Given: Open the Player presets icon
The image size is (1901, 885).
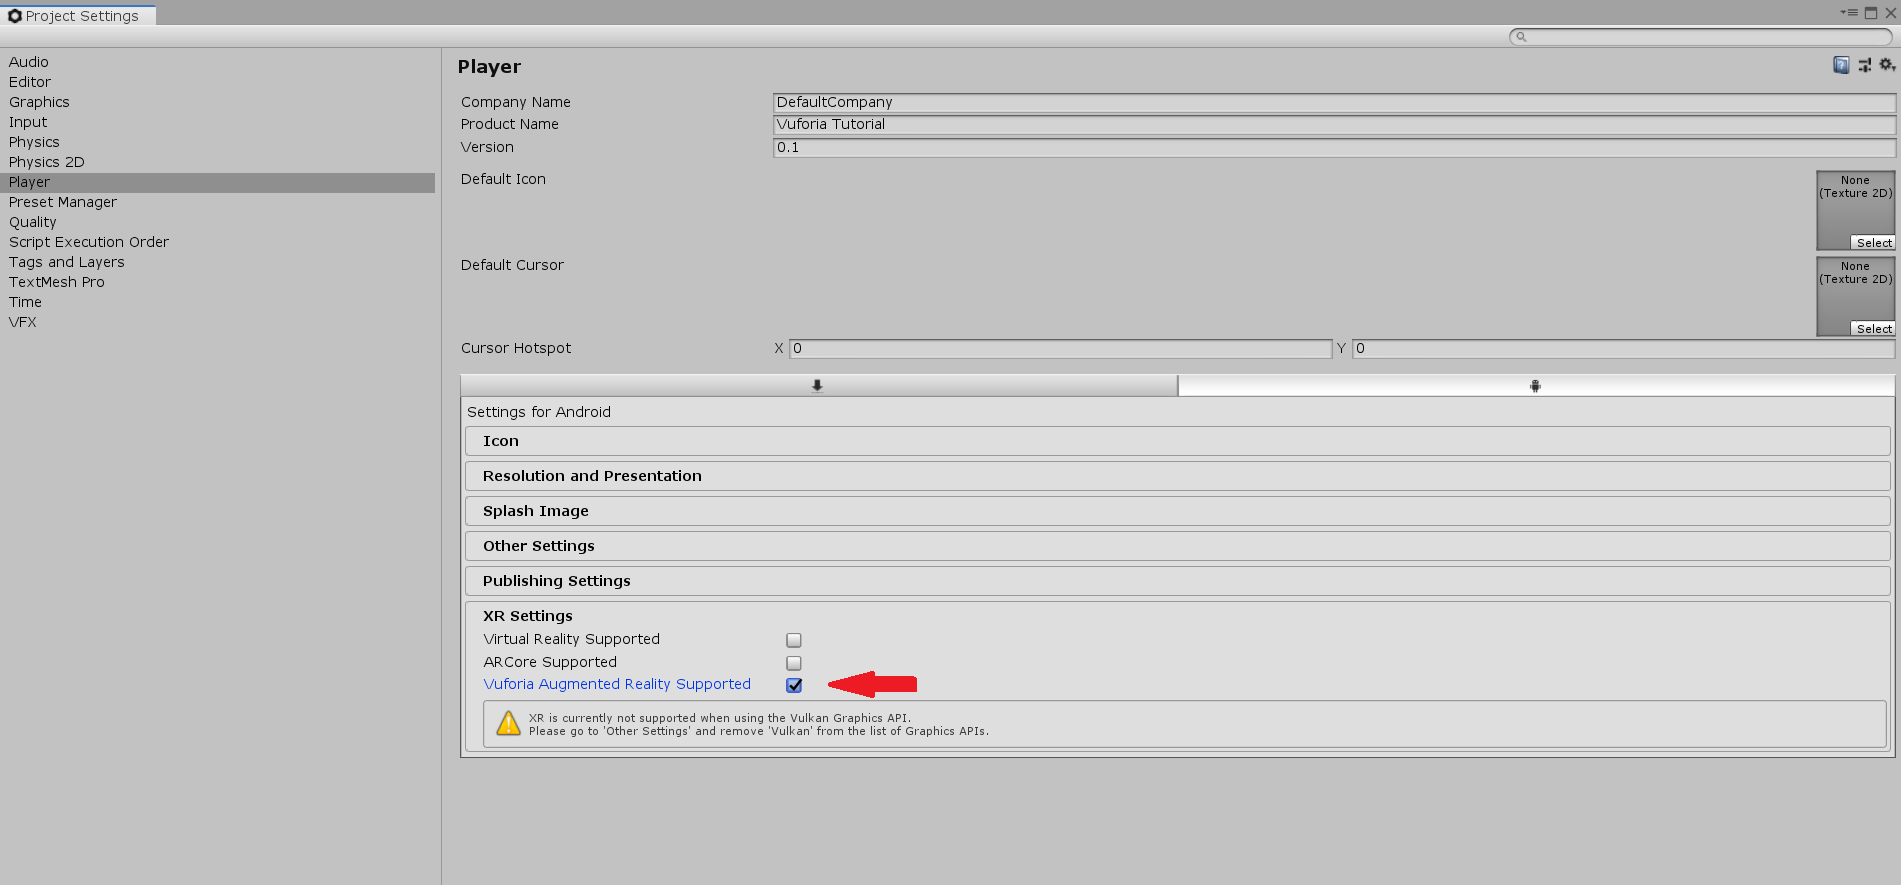Looking at the screenshot, I should pos(1865,65).
